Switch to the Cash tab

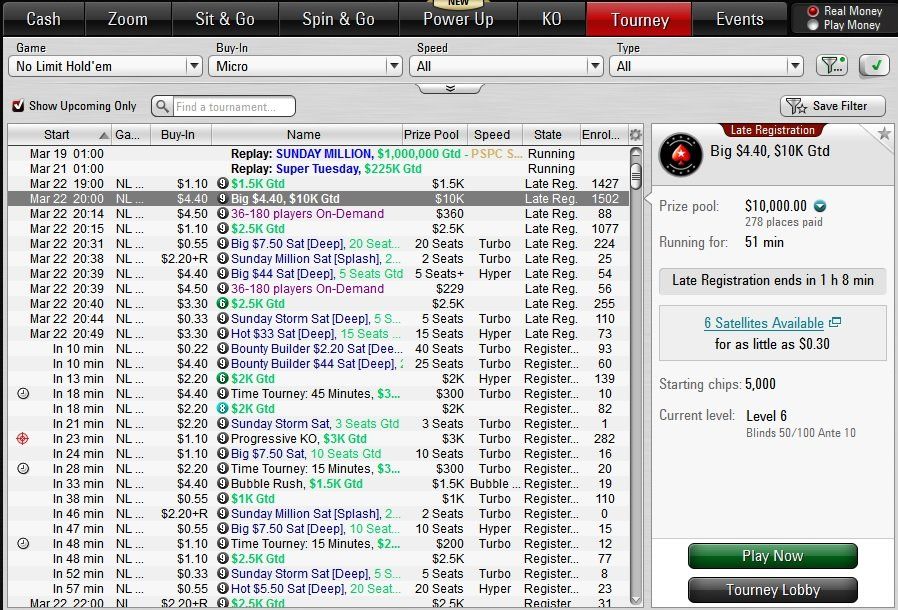(x=44, y=19)
